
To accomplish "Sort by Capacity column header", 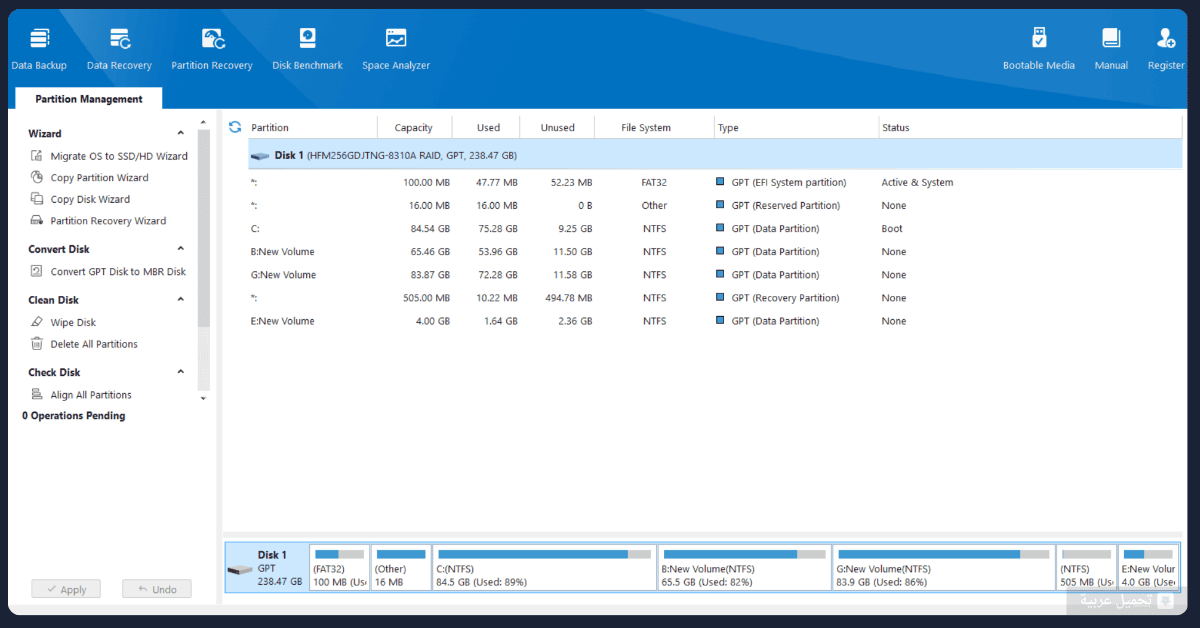I will coord(414,128).
